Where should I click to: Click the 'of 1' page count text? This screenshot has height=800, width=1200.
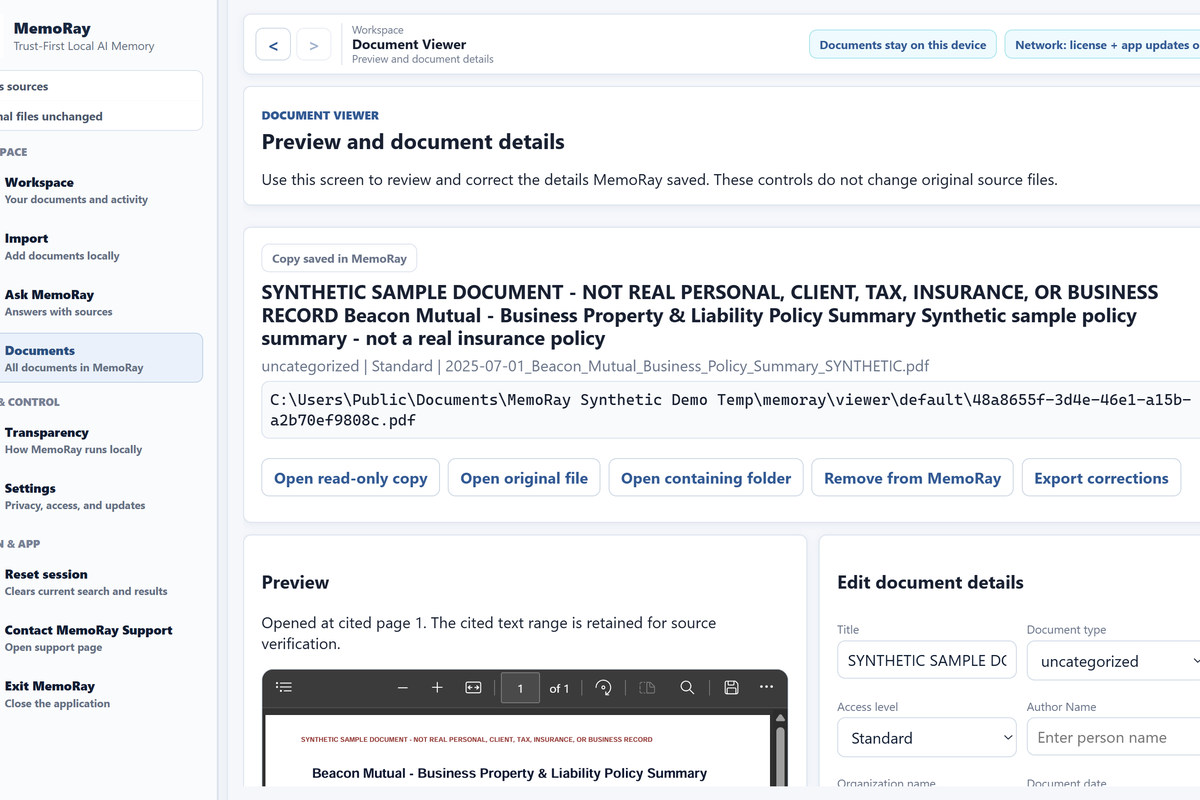point(559,688)
